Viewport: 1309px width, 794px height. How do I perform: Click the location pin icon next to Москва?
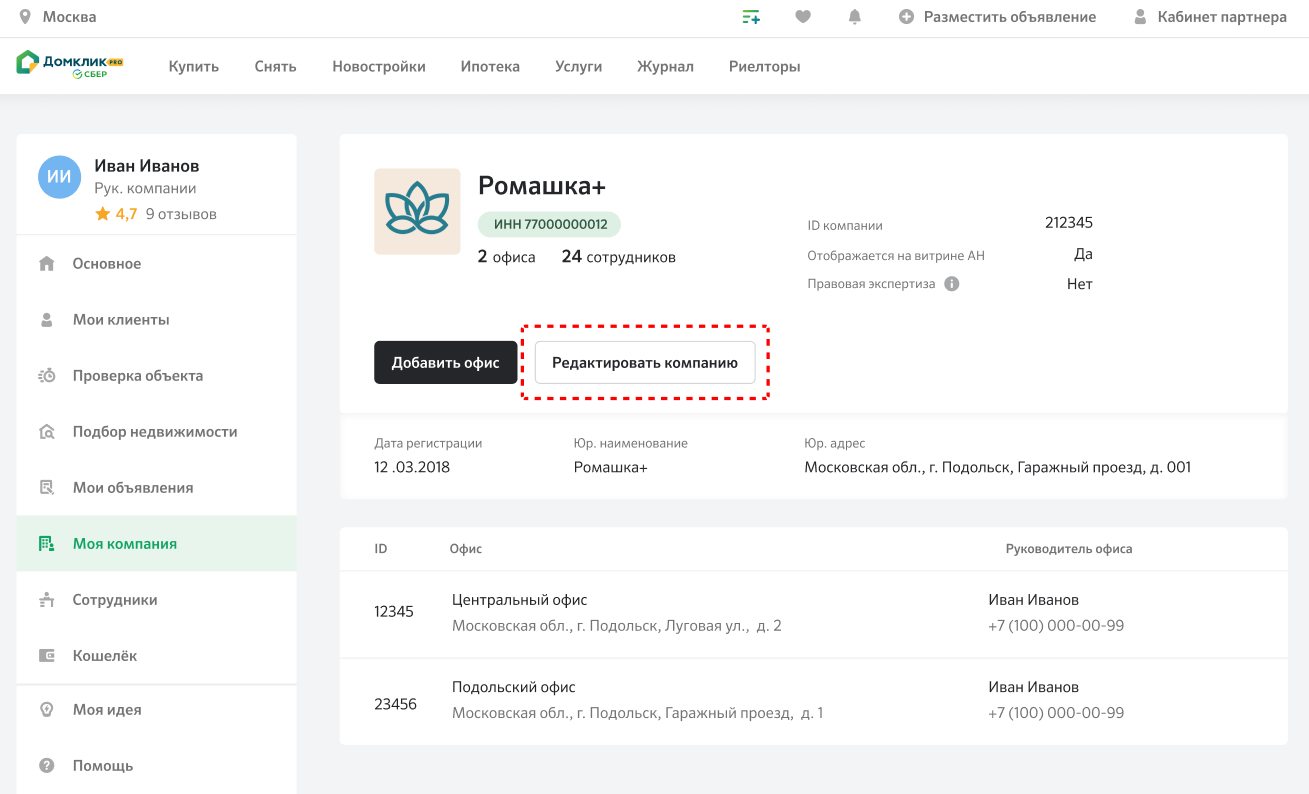(25, 17)
